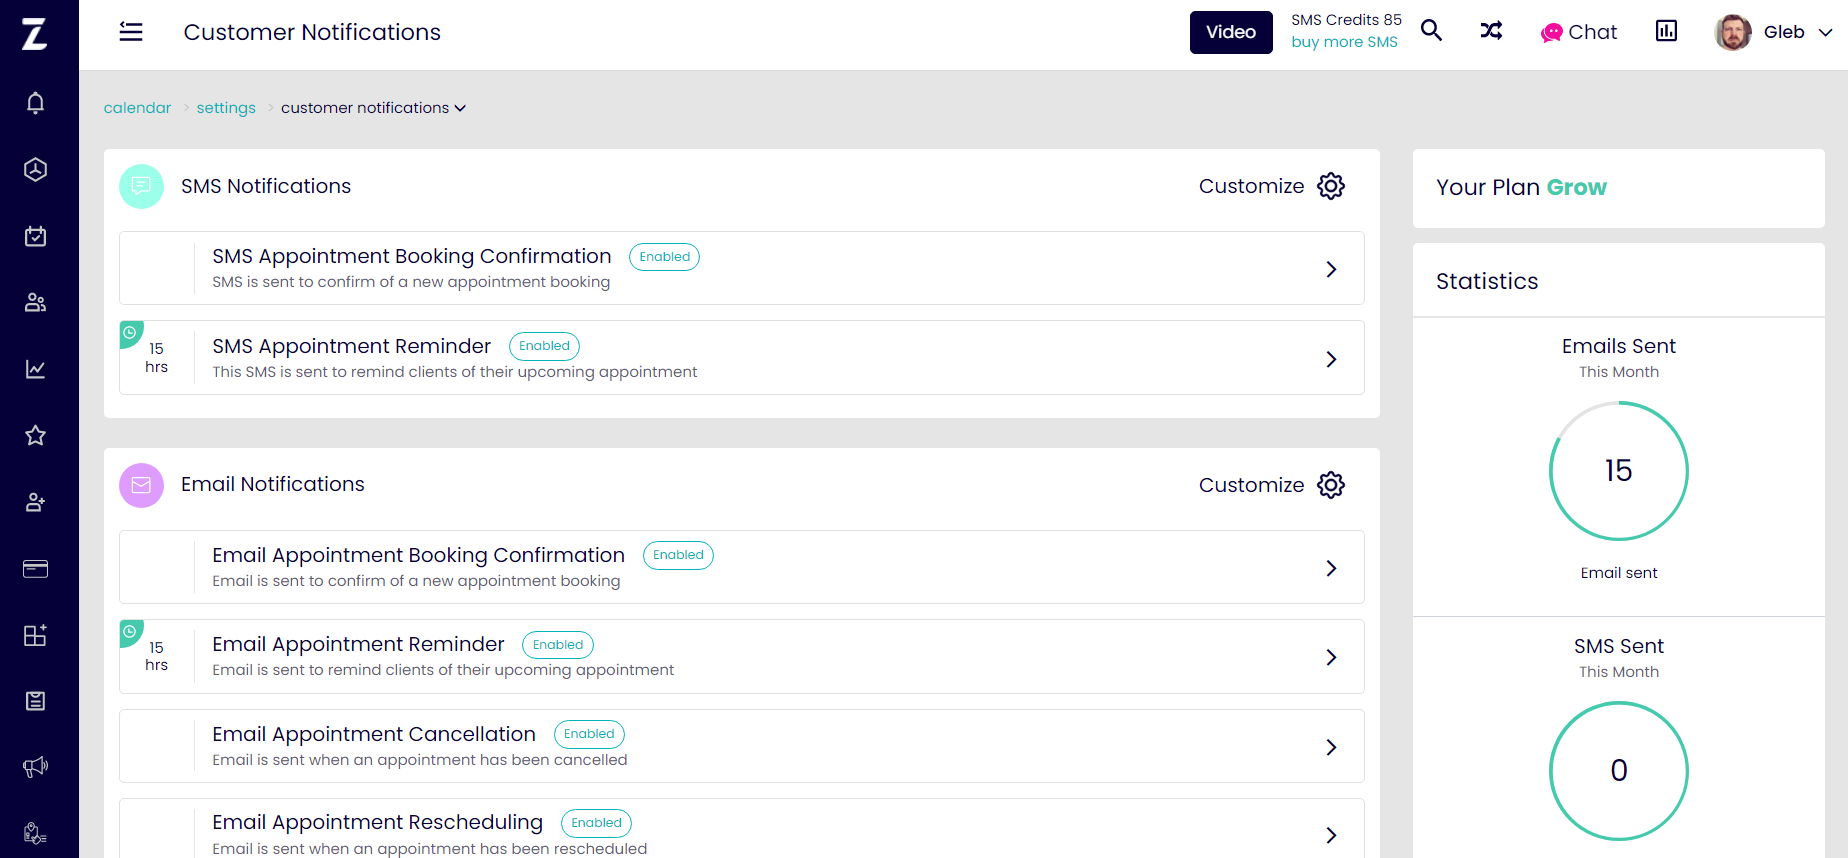
Task: Go to settings breadcrumb link
Action: pos(226,108)
